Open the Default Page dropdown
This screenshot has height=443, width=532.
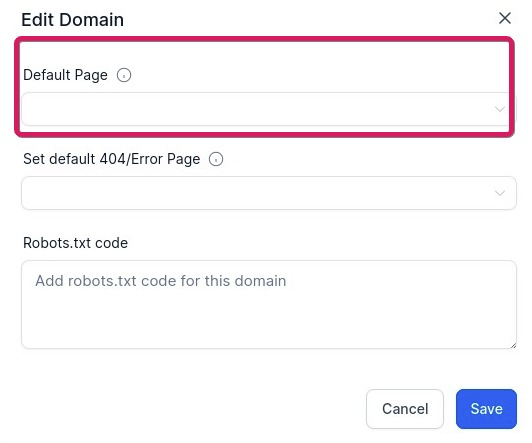269,109
